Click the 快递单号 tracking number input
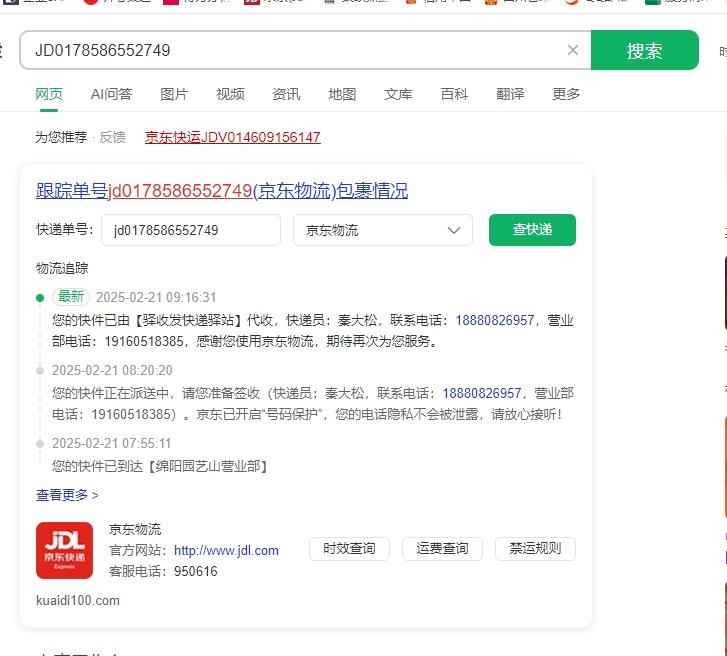 191,230
